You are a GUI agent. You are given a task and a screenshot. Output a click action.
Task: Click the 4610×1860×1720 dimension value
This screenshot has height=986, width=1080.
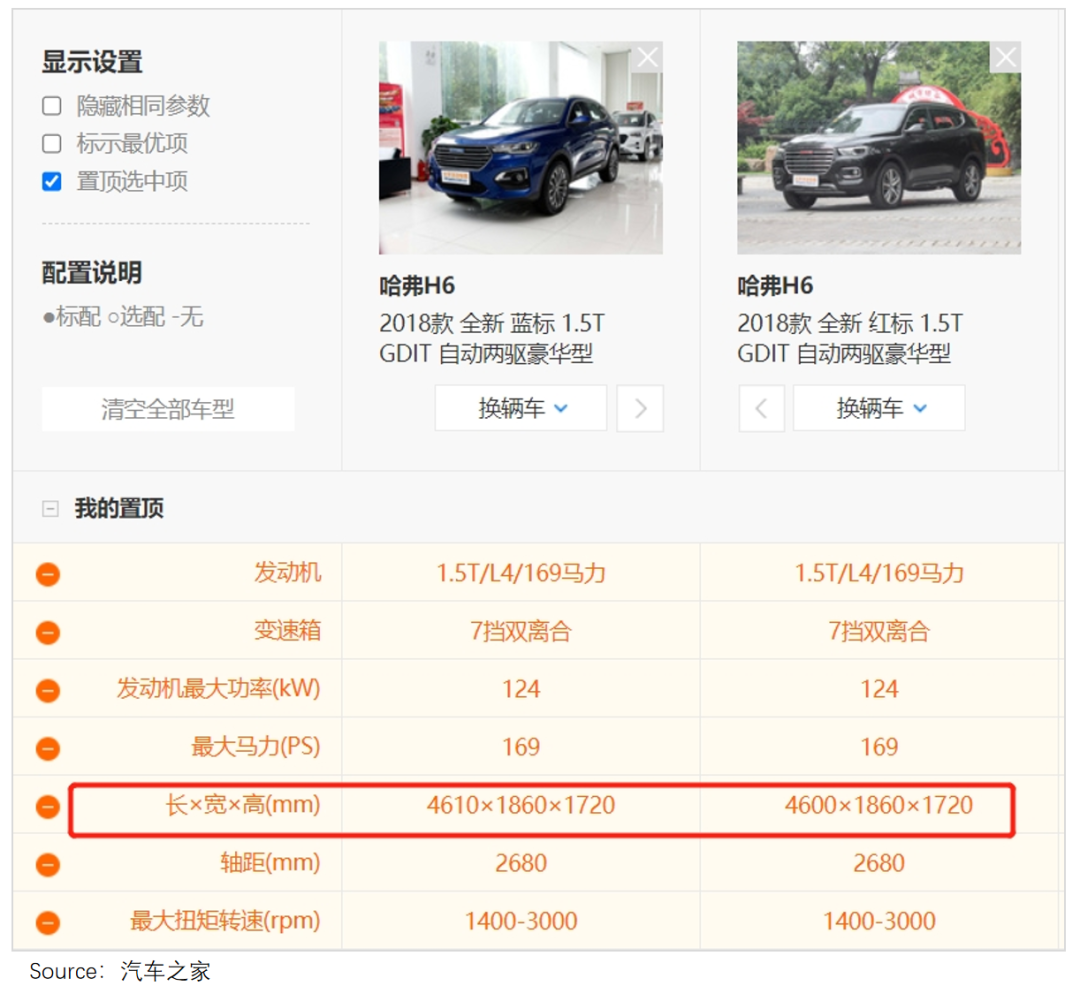(521, 805)
